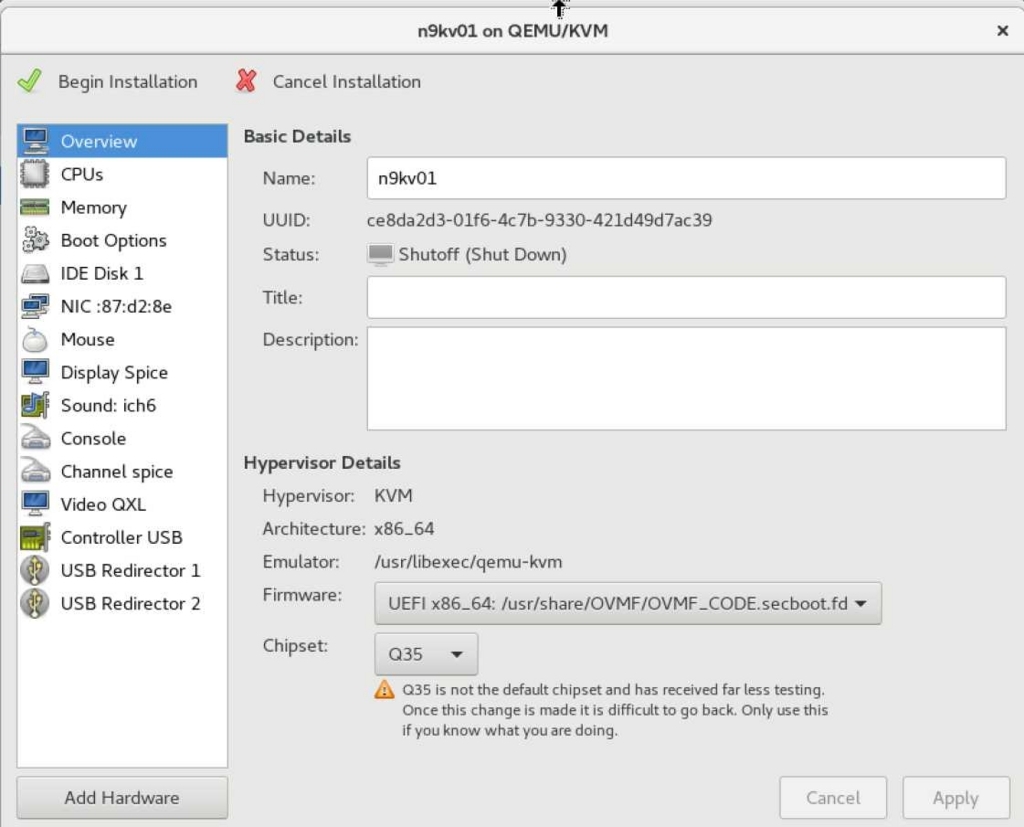Click the Hypervisor value KVM

click(393, 495)
